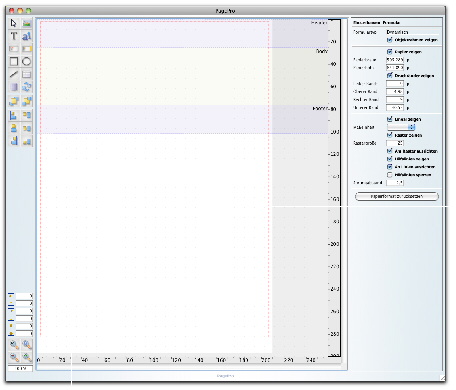456x390 pixels.
Task: Align objects to bottom edge icon
Action: coord(27,141)
